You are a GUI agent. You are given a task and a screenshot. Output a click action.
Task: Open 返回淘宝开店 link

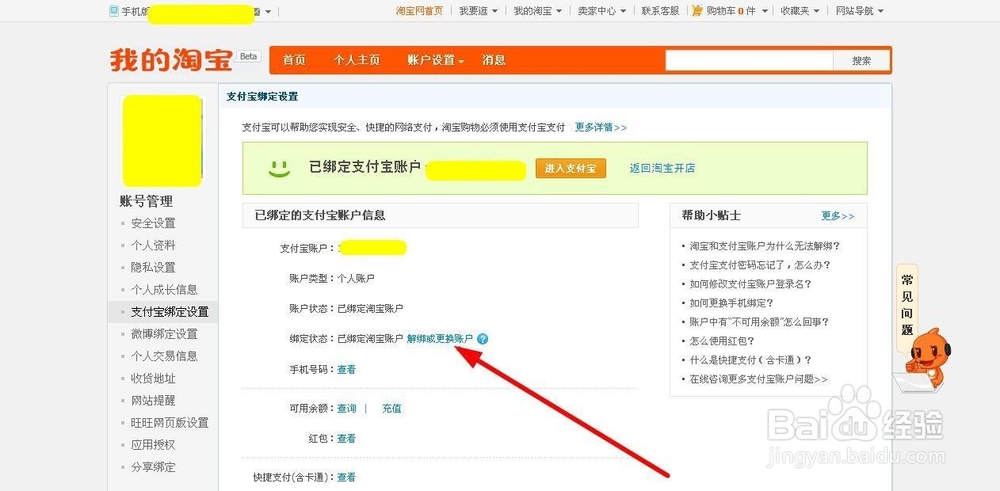pos(662,168)
